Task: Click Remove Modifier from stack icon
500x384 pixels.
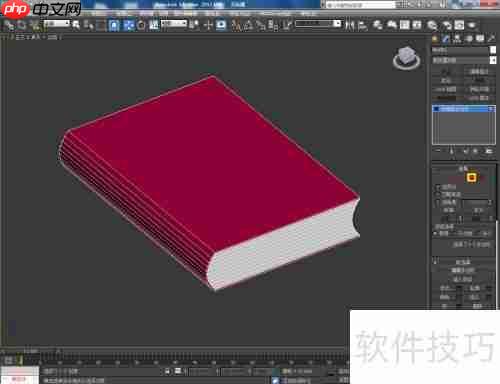Action: coord(476,151)
